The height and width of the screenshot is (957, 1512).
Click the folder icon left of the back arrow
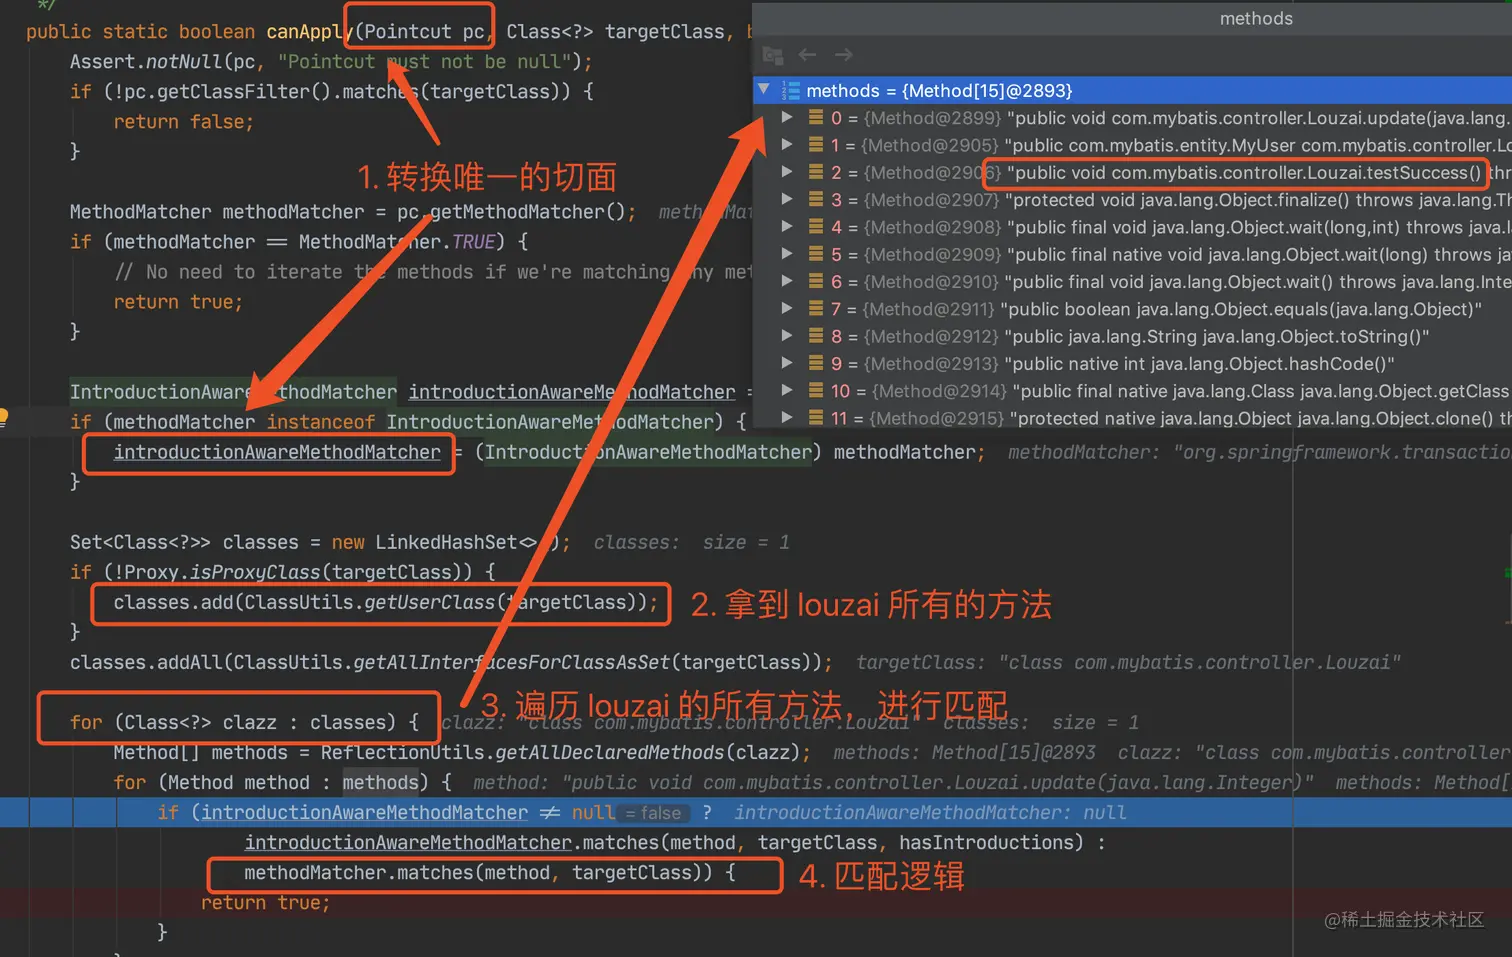(772, 55)
